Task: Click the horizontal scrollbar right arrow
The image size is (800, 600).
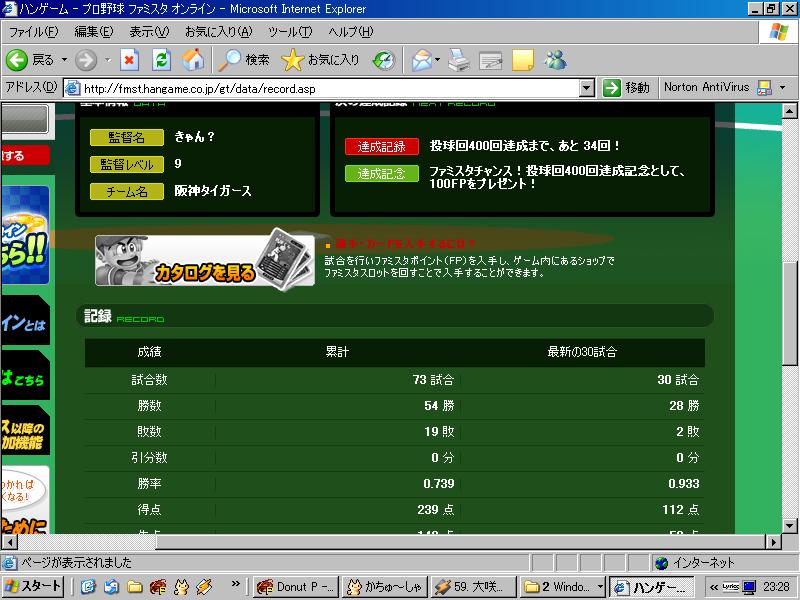Action: [774, 542]
